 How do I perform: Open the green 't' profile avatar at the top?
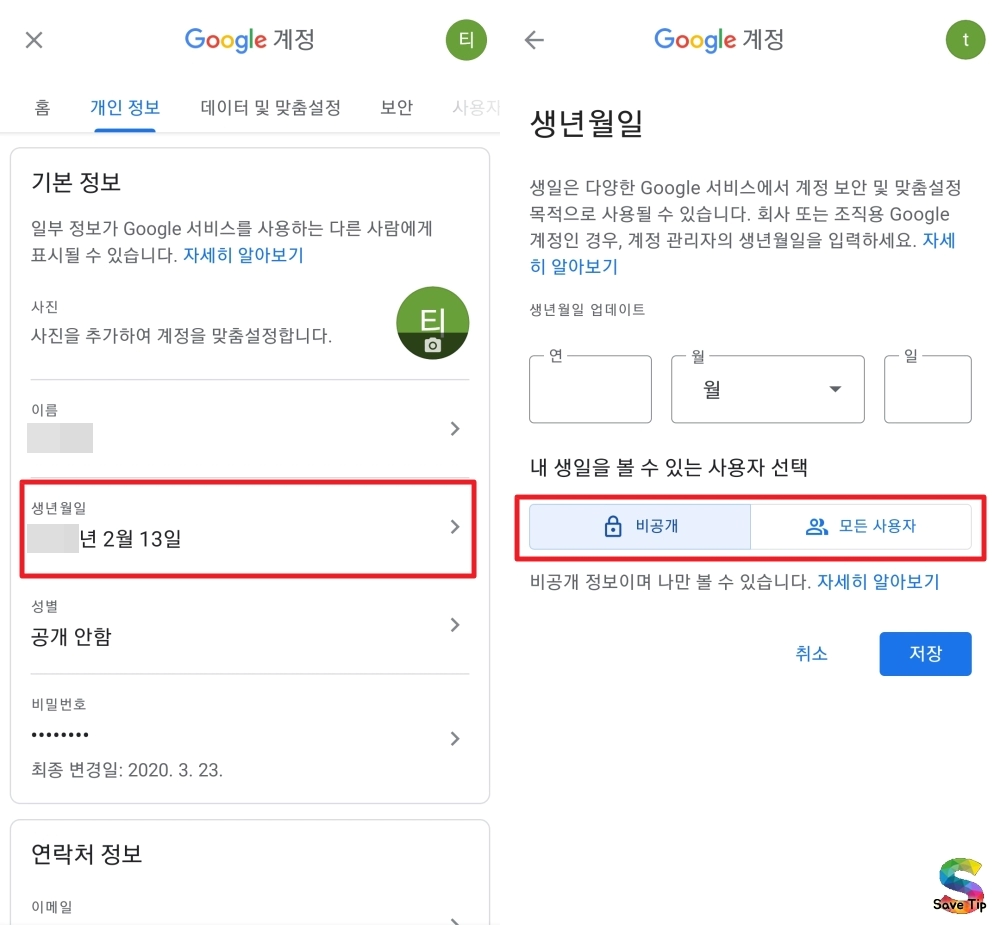pyautogui.click(x=965, y=40)
